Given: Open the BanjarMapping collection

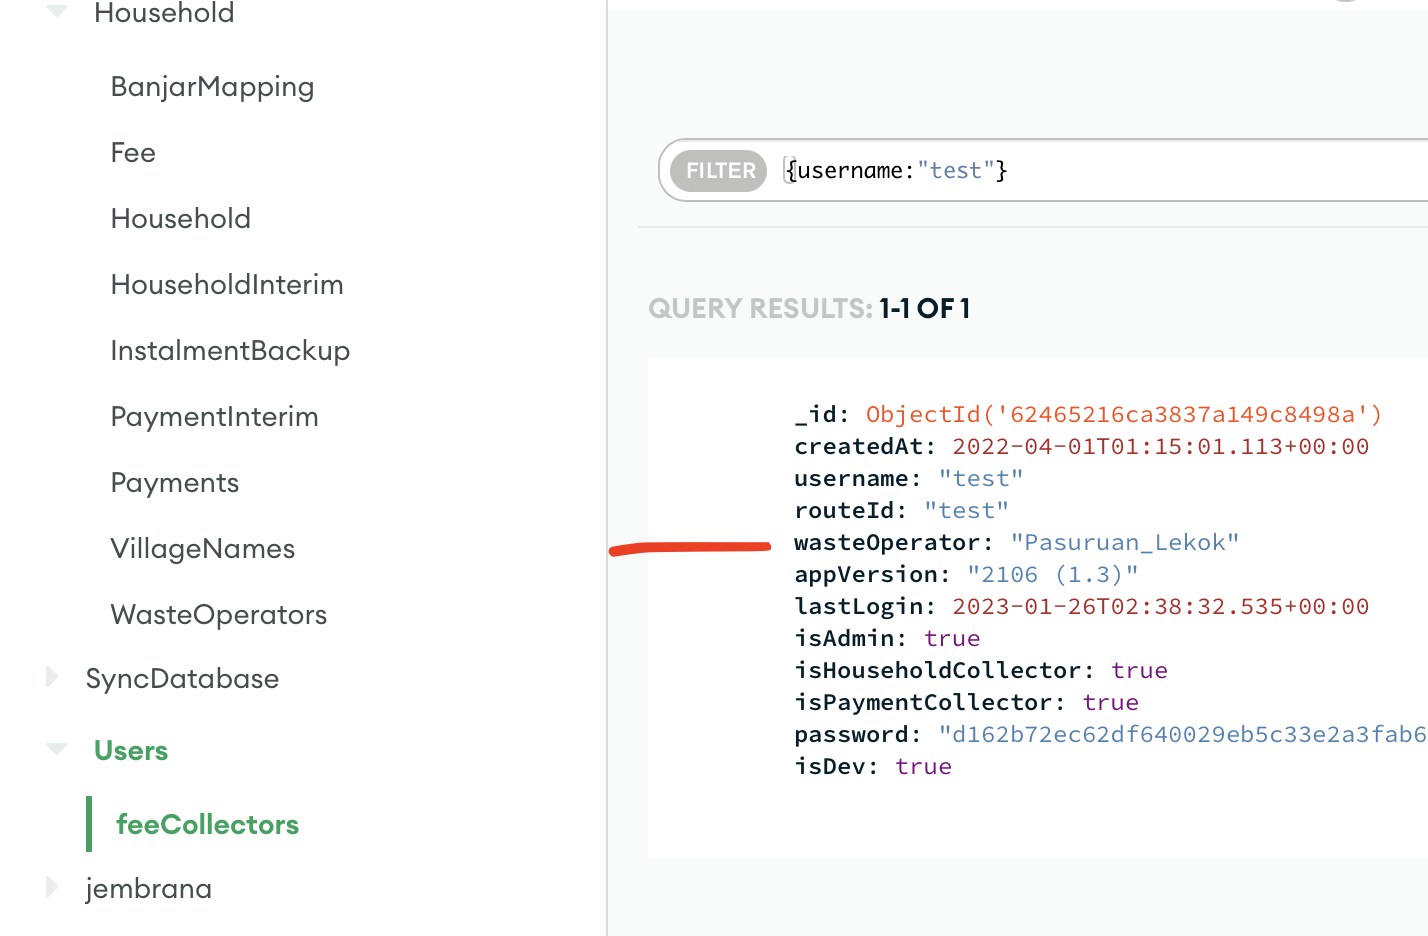Looking at the screenshot, I should tap(212, 87).
